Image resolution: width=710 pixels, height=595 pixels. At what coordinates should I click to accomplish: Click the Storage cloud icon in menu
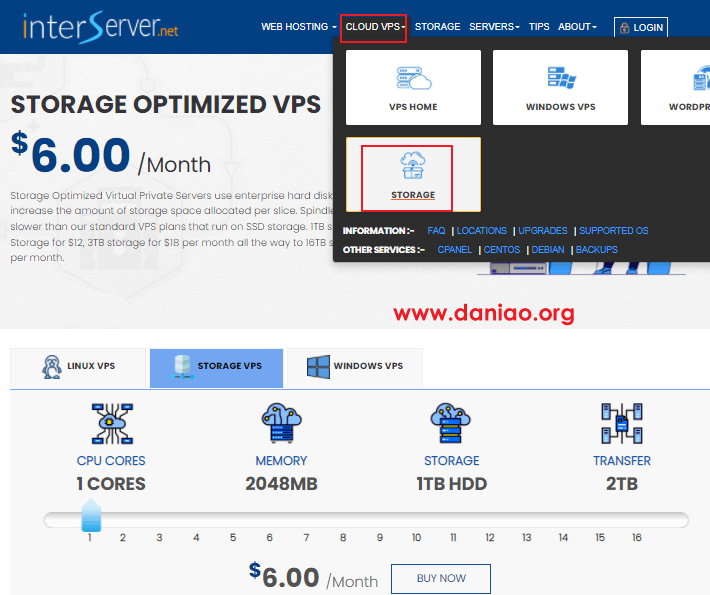click(x=413, y=165)
